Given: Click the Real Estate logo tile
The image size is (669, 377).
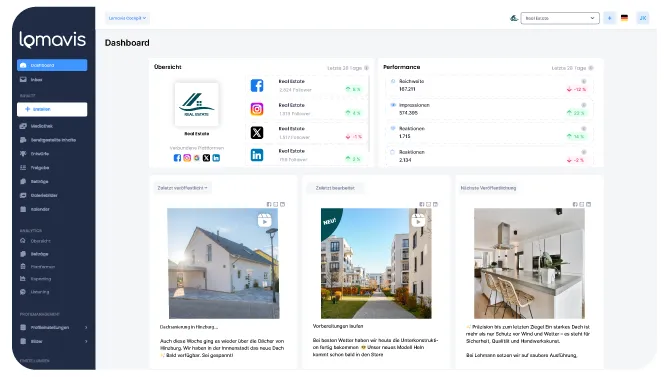Looking at the screenshot, I should pyautogui.click(x=197, y=104).
